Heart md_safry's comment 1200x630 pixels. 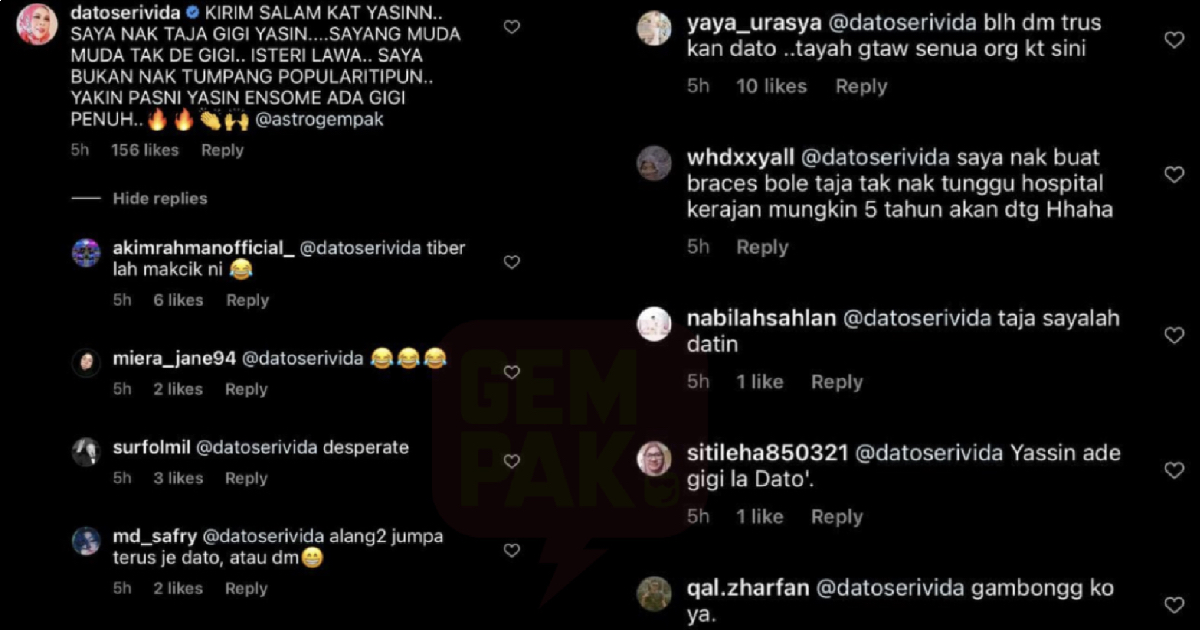(512, 550)
